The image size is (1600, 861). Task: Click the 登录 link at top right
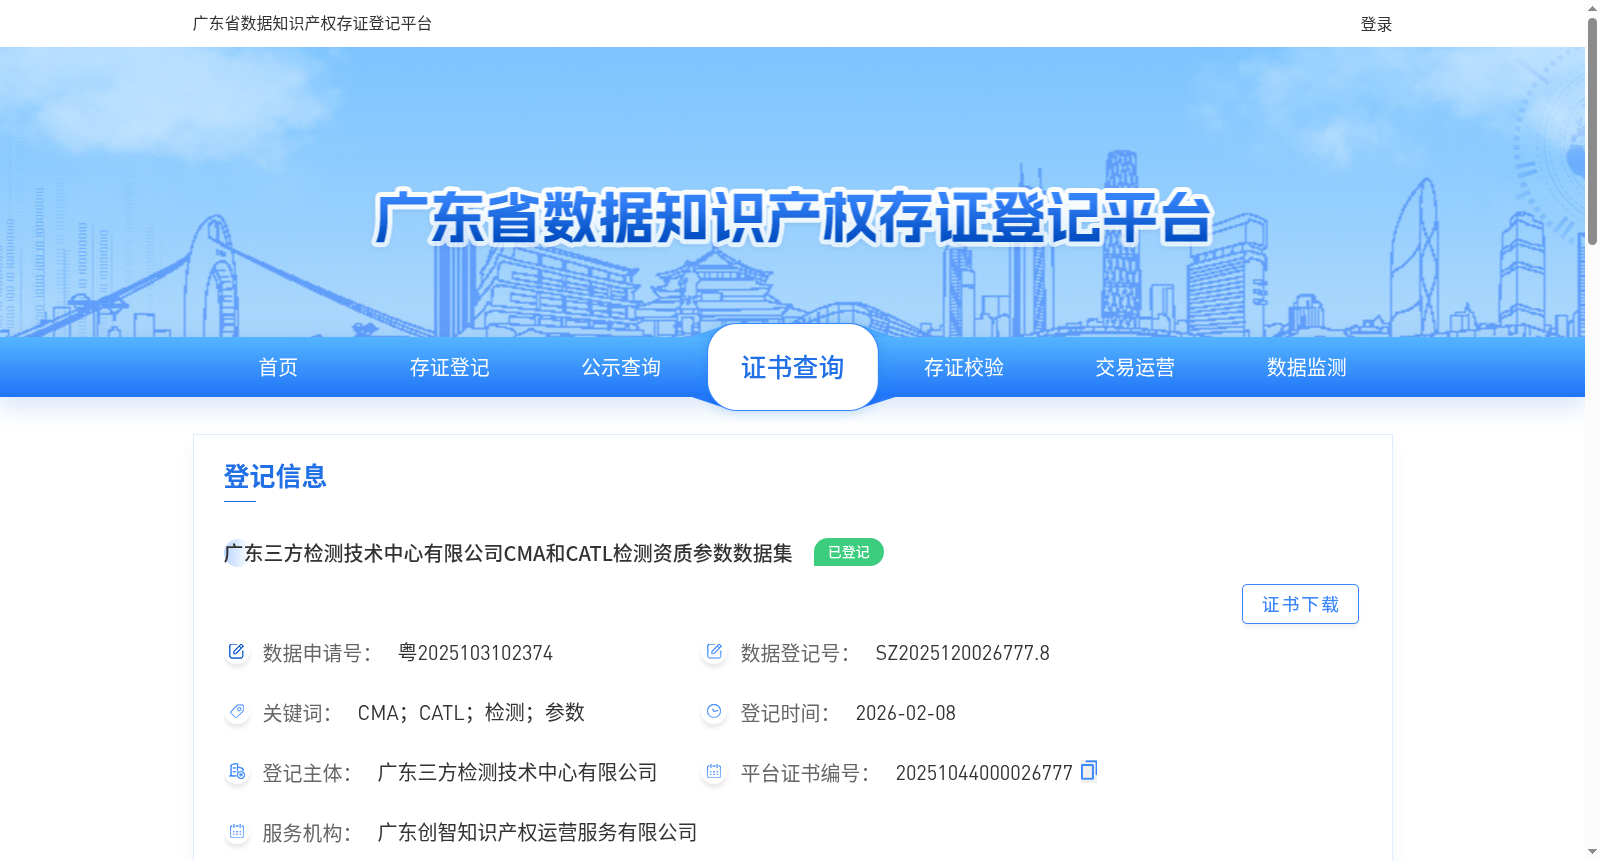pyautogui.click(x=1376, y=24)
